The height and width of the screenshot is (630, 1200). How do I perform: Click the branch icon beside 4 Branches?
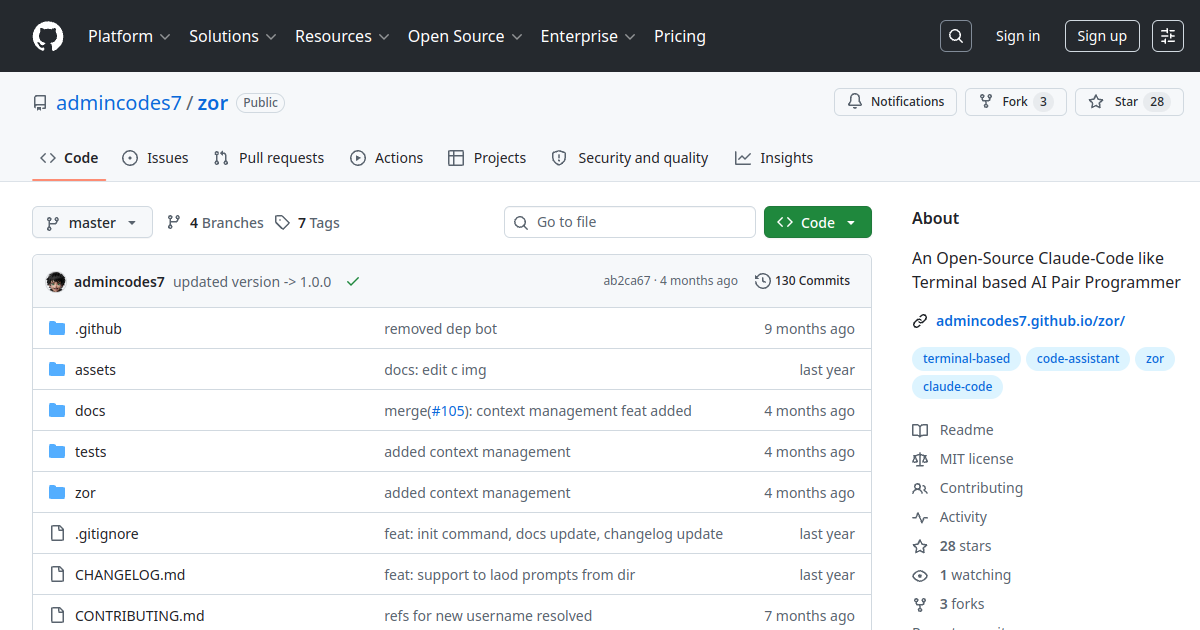[x=174, y=223]
